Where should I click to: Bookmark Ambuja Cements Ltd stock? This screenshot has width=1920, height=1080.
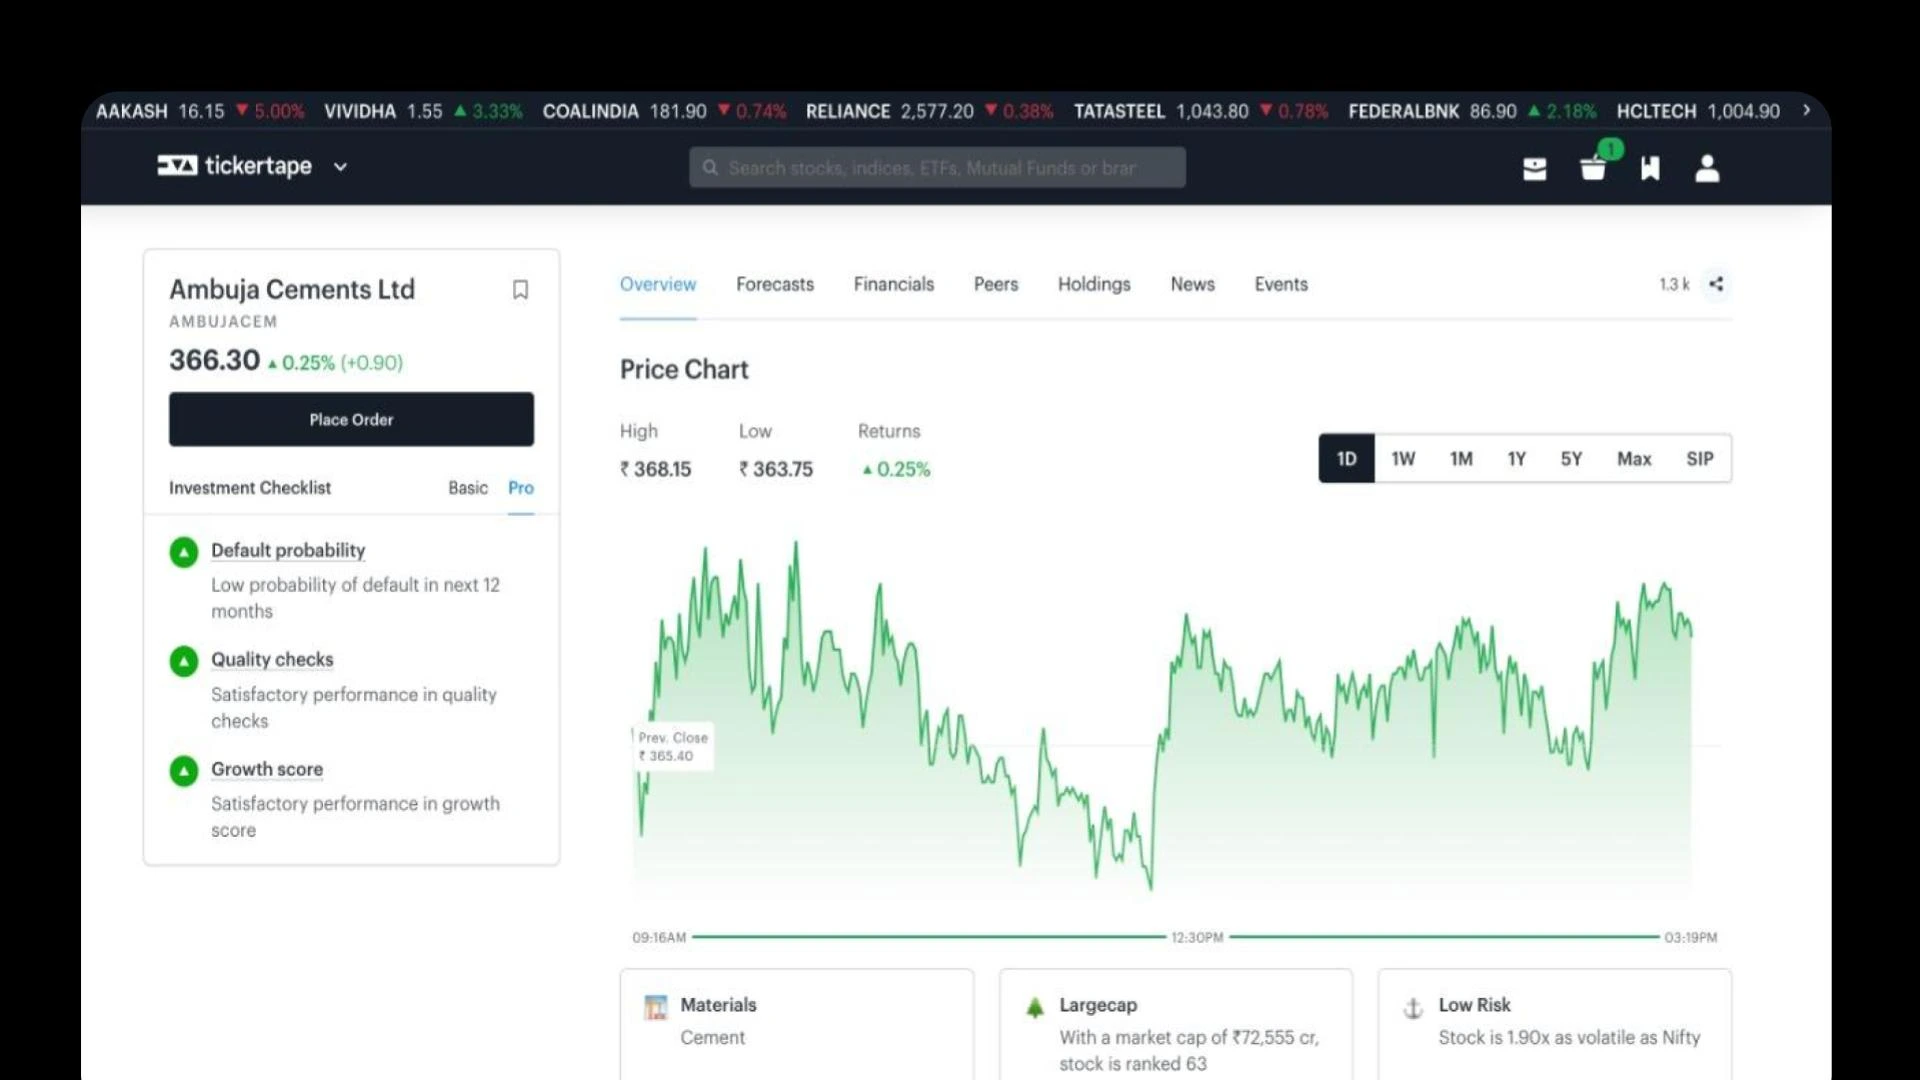520,290
